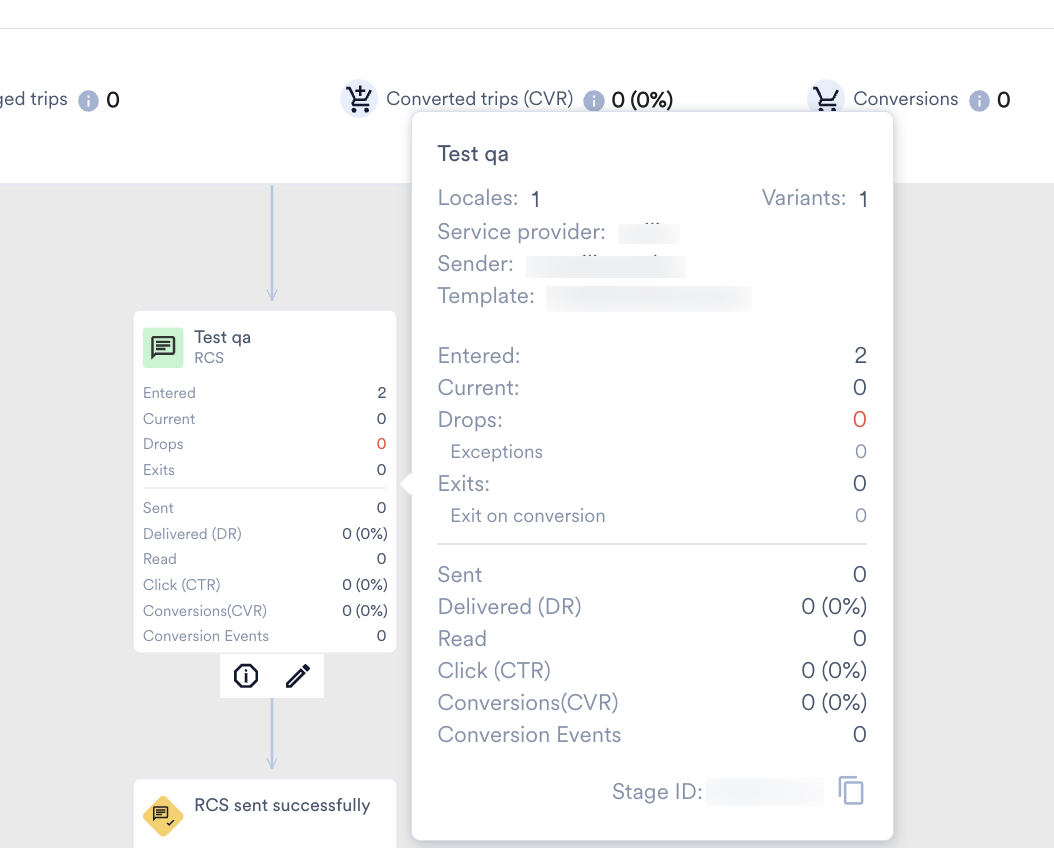Show the info tooltip next to Conversions
This screenshot has width=1054, height=848.
pyautogui.click(x=979, y=100)
